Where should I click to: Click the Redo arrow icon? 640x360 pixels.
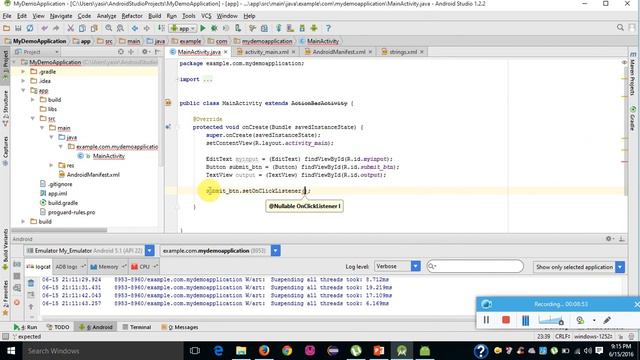coord(56,28)
